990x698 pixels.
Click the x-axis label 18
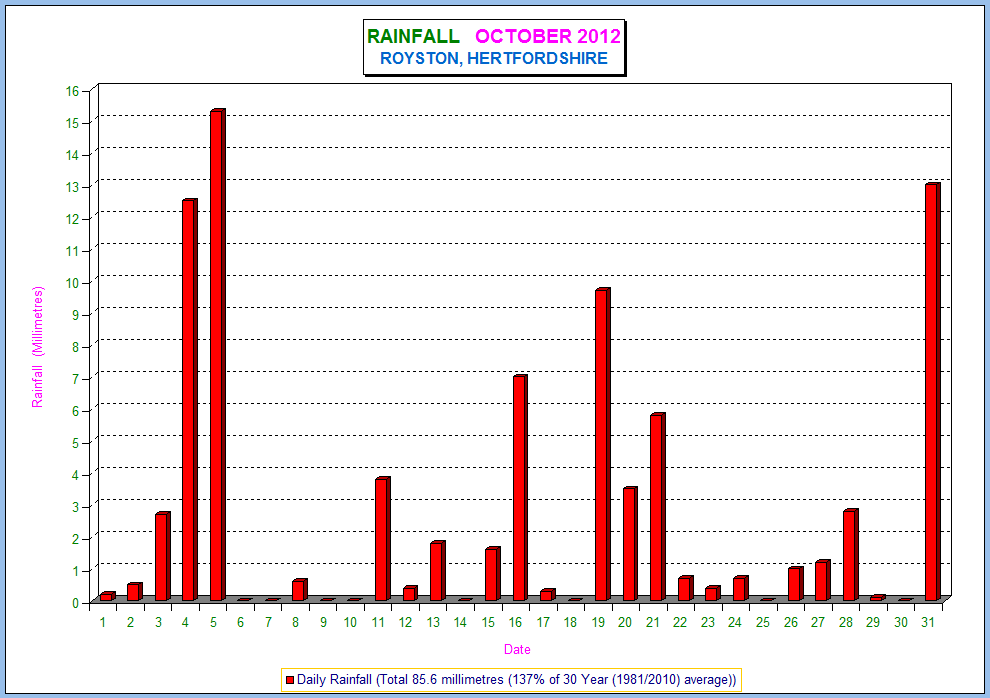(x=570, y=623)
